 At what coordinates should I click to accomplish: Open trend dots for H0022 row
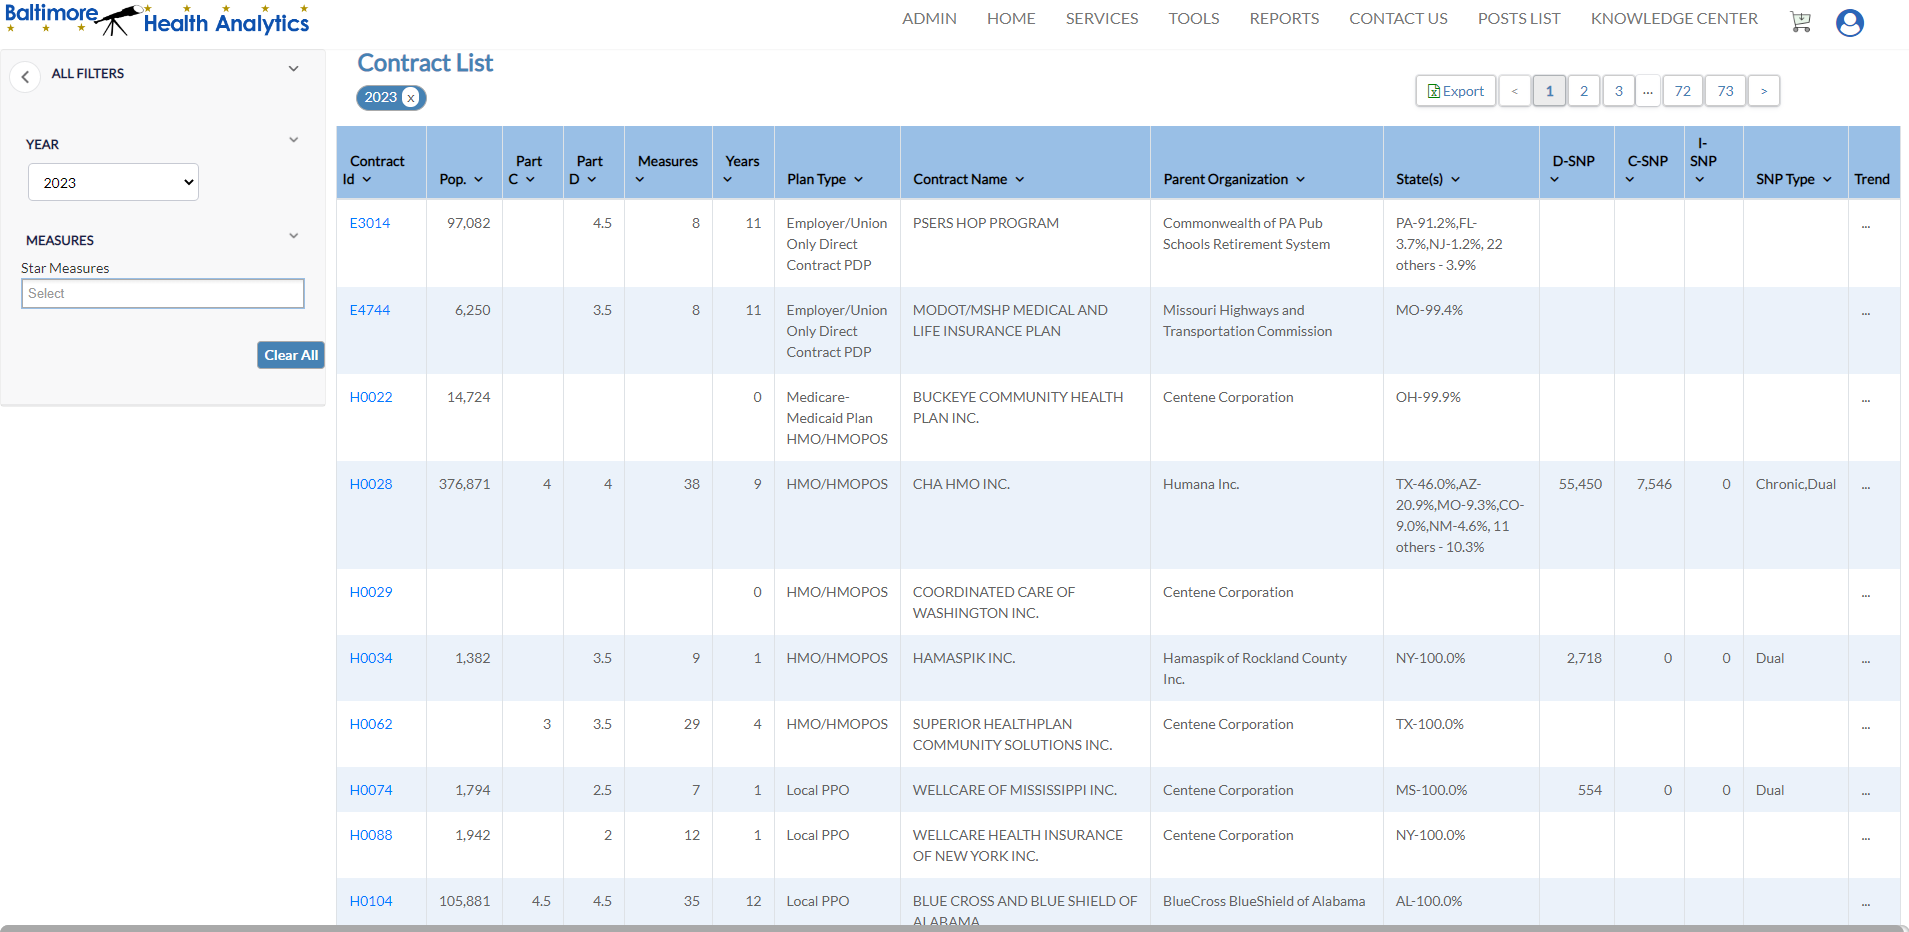click(1866, 398)
